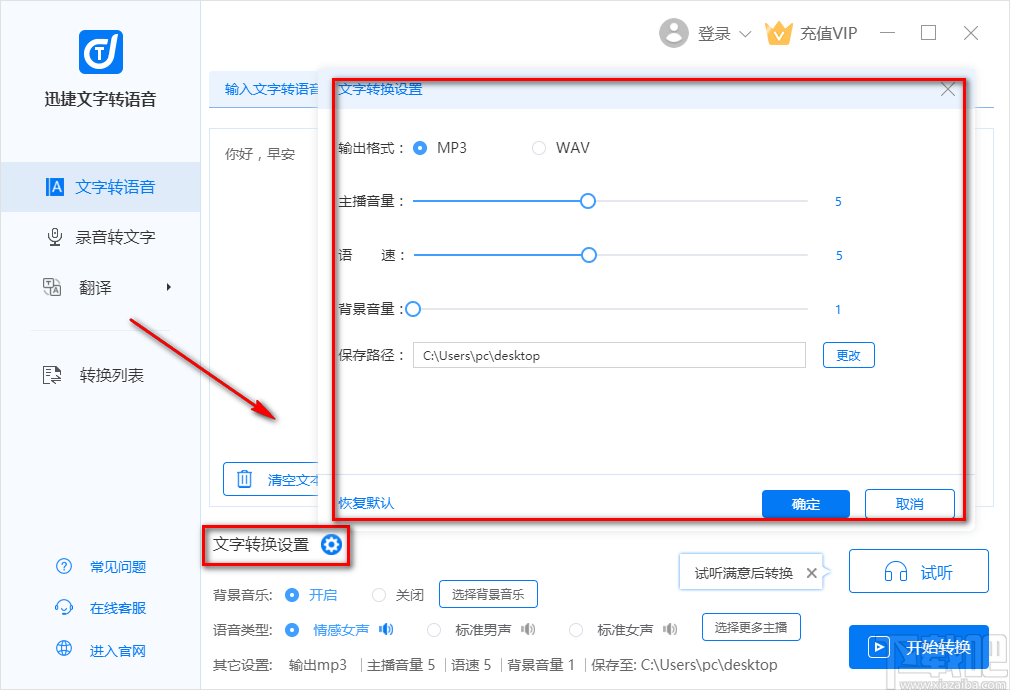1010x690 pixels.
Task: Choose the 标准男声 voice type
Action: click(x=434, y=629)
